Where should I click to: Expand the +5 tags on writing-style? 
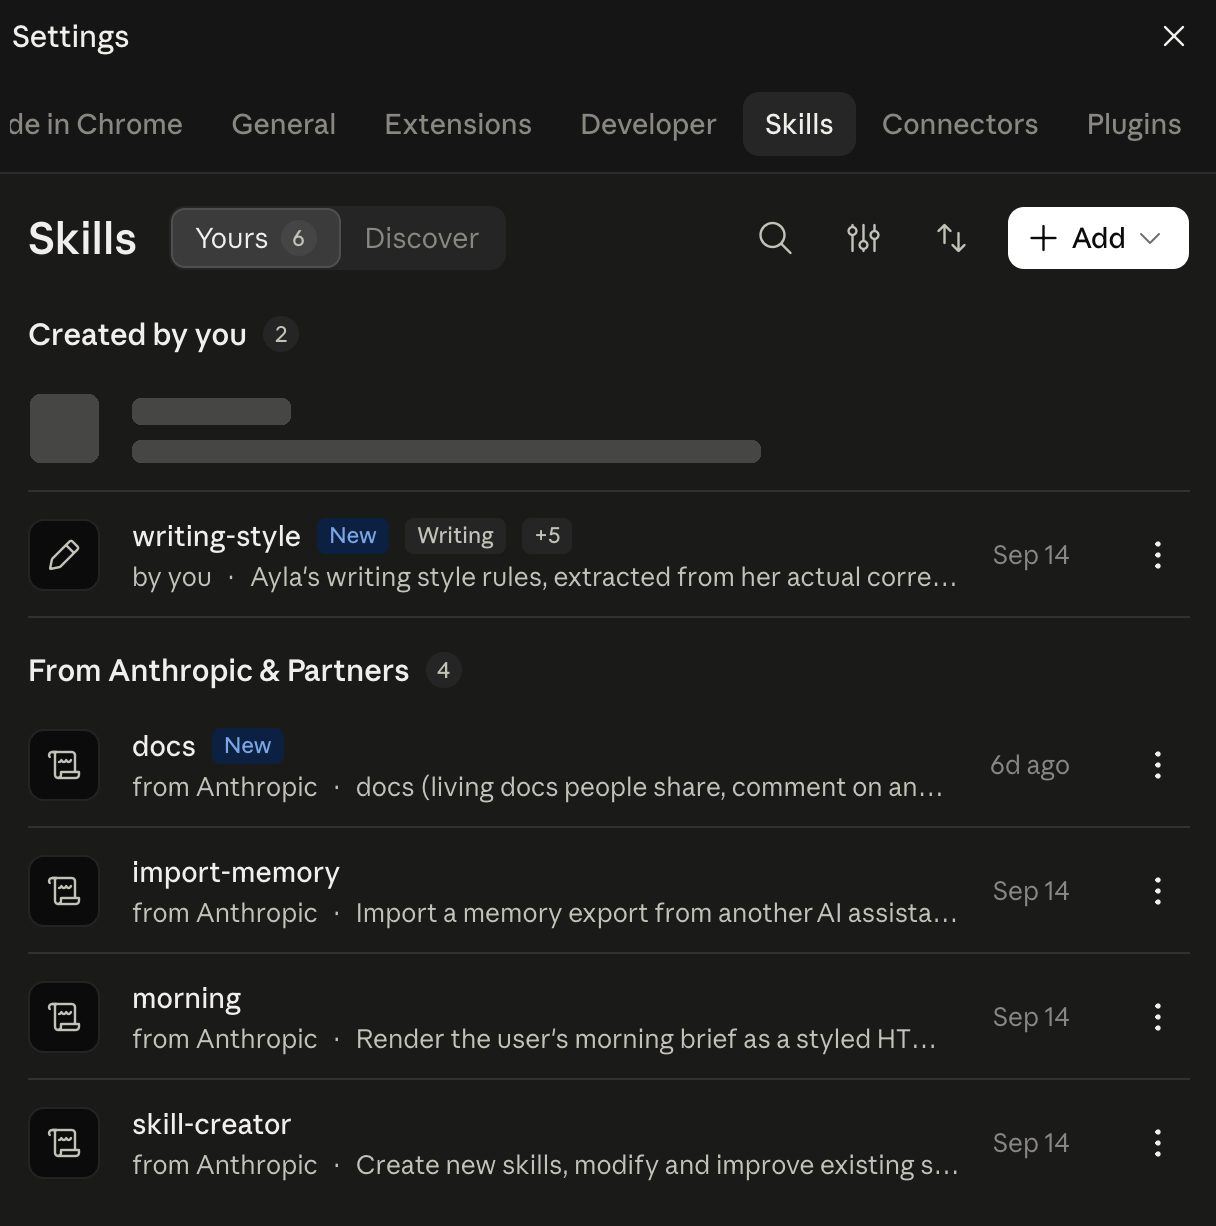[x=547, y=535]
